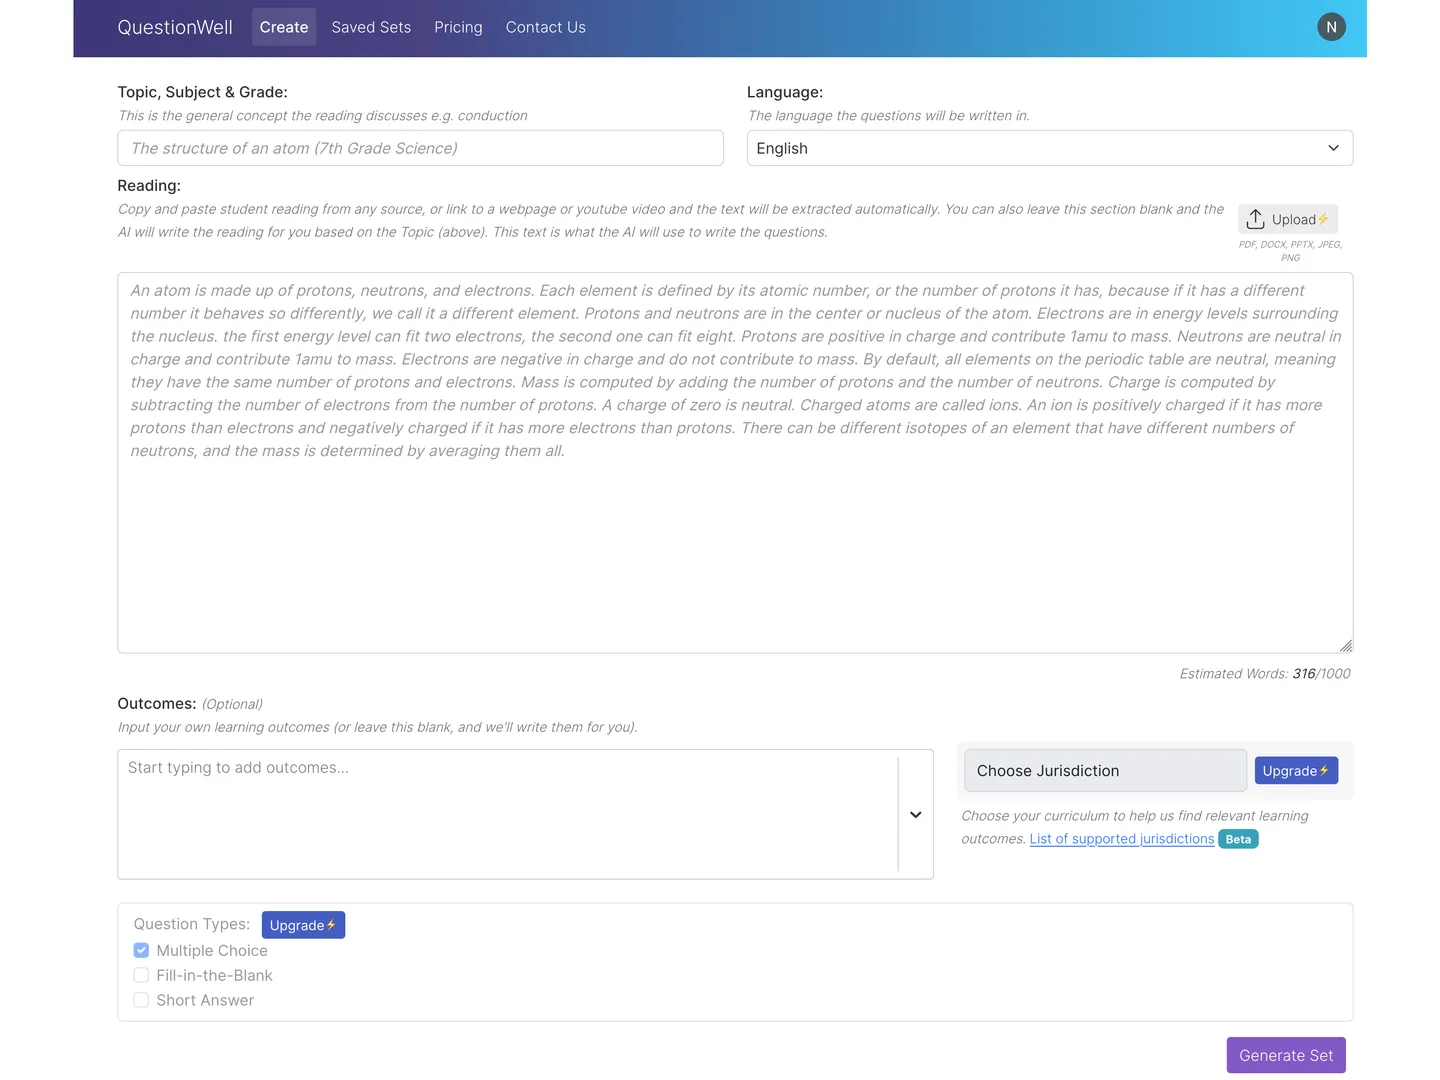Screen dimensions: 1440x1080
Task: Click Upgrade next to Choose Jurisdiction
Action: pos(1296,771)
